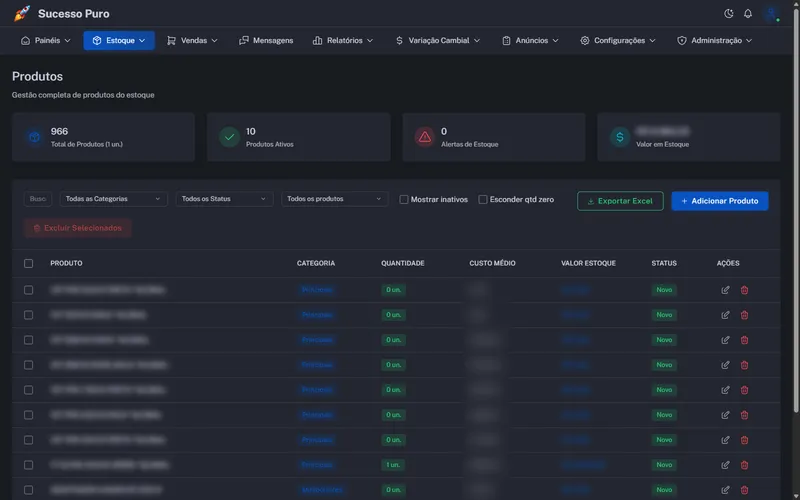Viewport: 800px width, 500px height.
Task: Click the CUSTO MÉDIO column header
Action: tap(492, 263)
